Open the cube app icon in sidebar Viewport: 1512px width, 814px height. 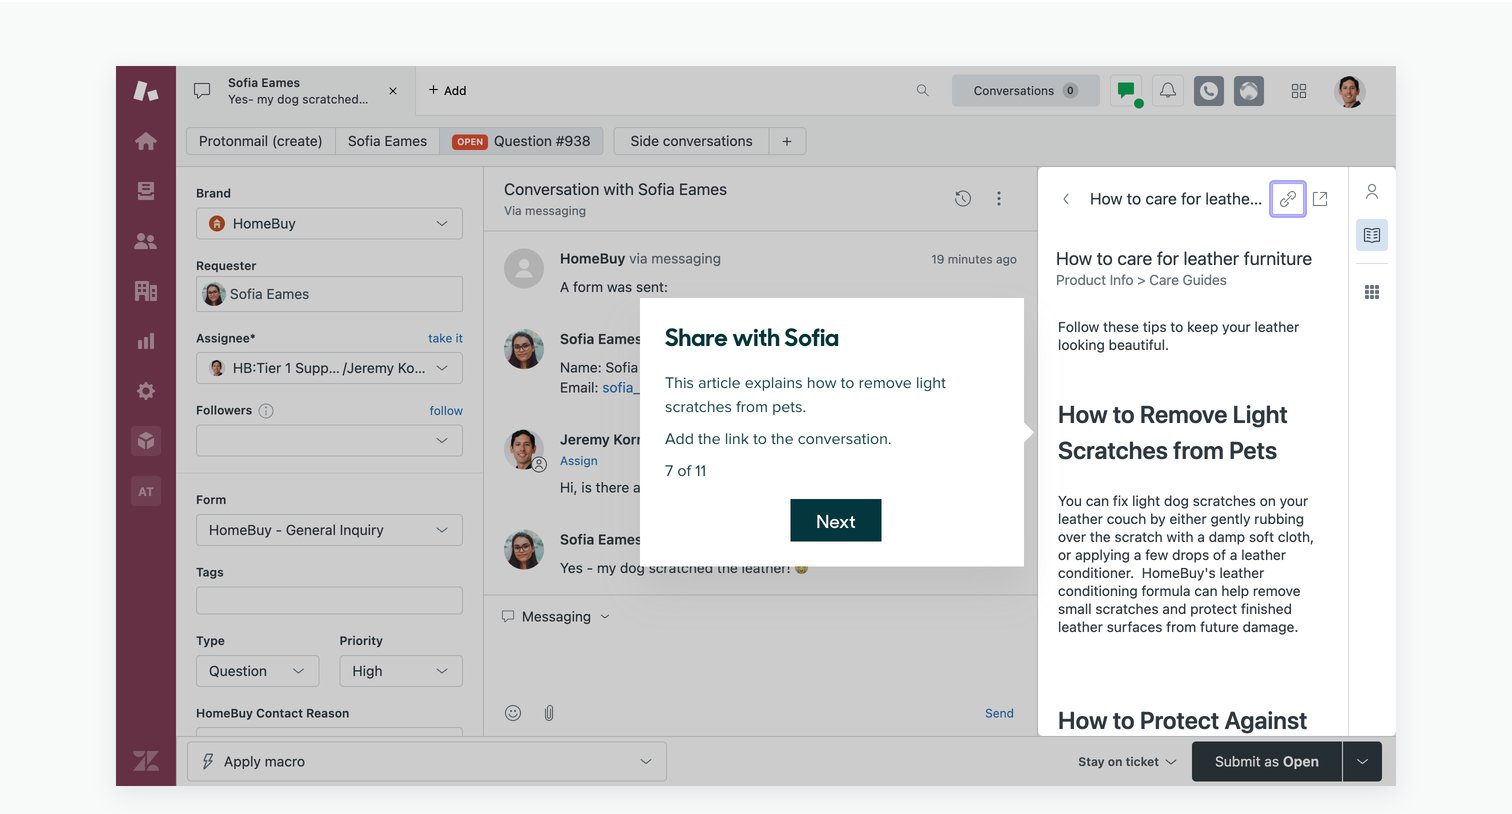point(146,440)
